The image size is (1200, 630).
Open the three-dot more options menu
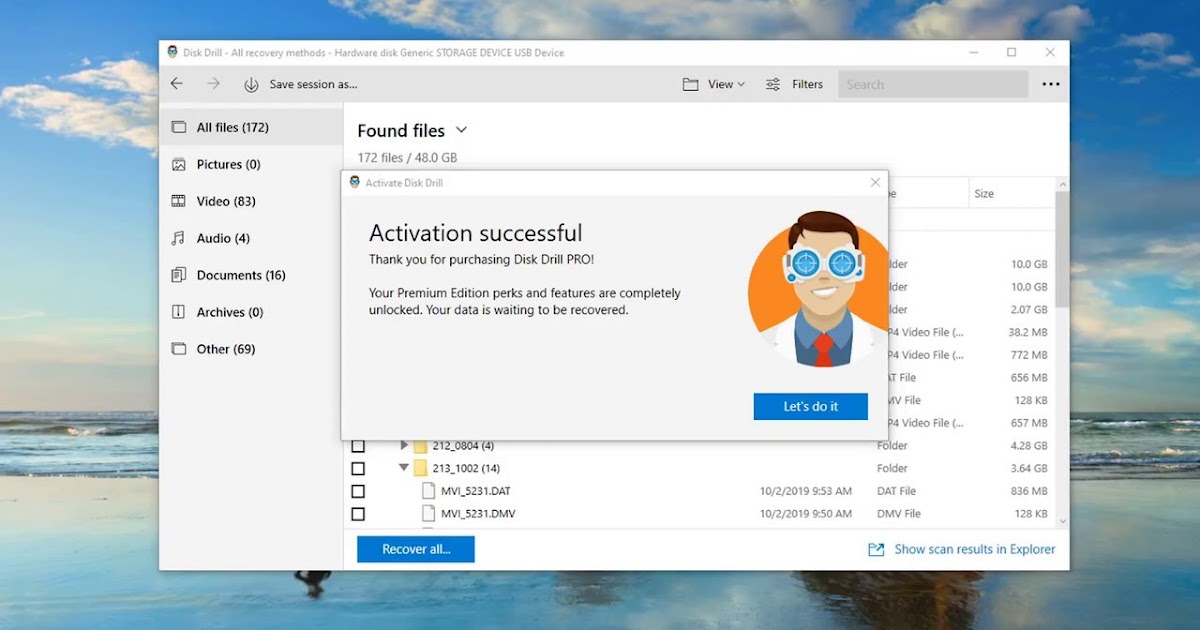pyautogui.click(x=1051, y=85)
